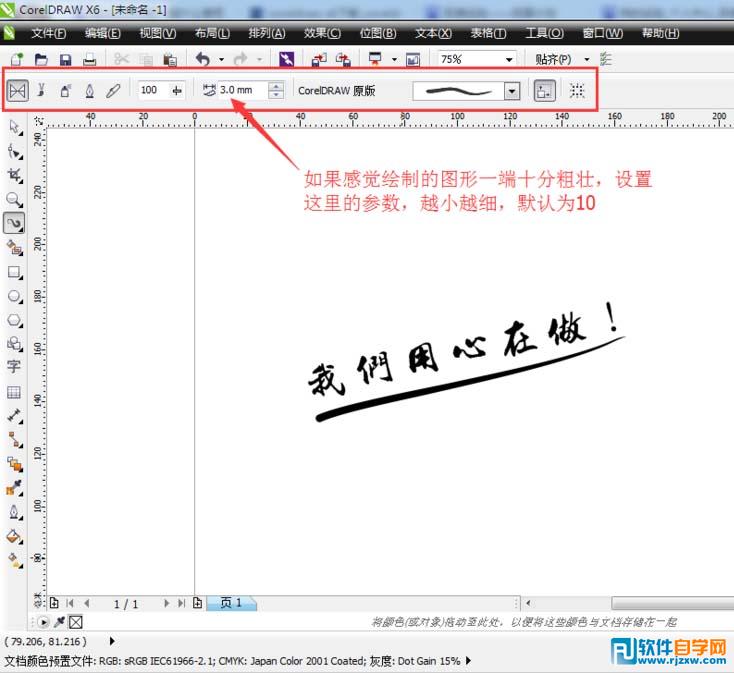Toggle Calligraphic artistic media mode
This screenshot has height=673, width=734.
coord(89,90)
